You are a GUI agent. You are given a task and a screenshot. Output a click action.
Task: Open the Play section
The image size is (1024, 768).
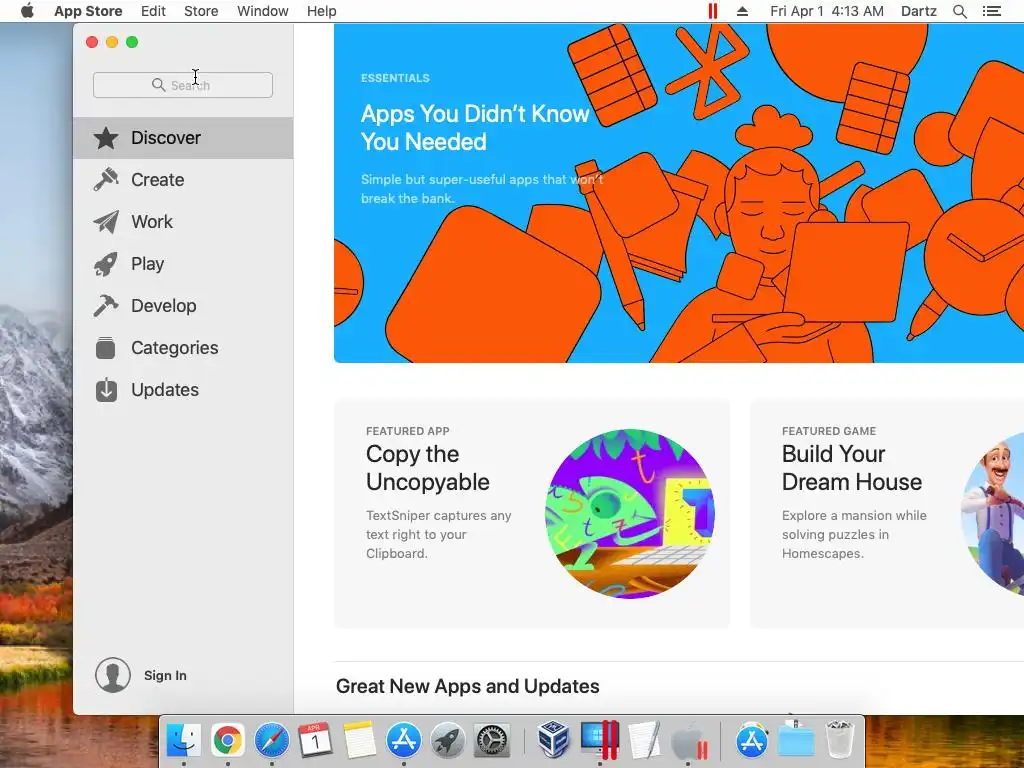click(x=183, y=264)
